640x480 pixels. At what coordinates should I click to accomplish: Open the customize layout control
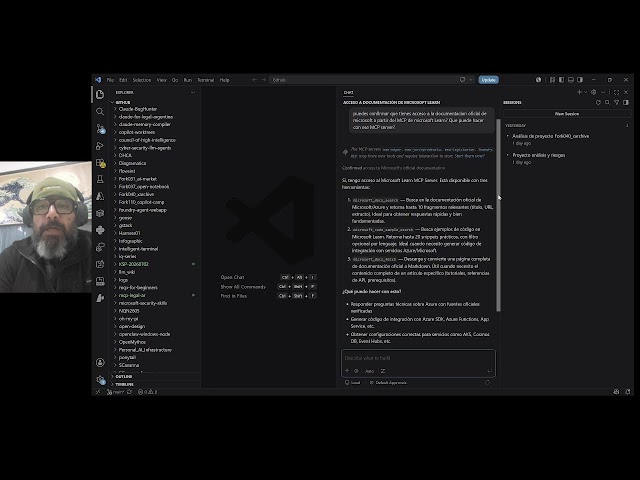pyautogui.click(x=552, y=80)
